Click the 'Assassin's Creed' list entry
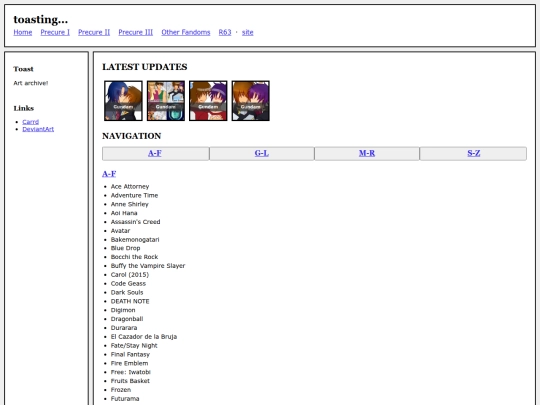Screen dimensions: 540x405 coord(135,222)
